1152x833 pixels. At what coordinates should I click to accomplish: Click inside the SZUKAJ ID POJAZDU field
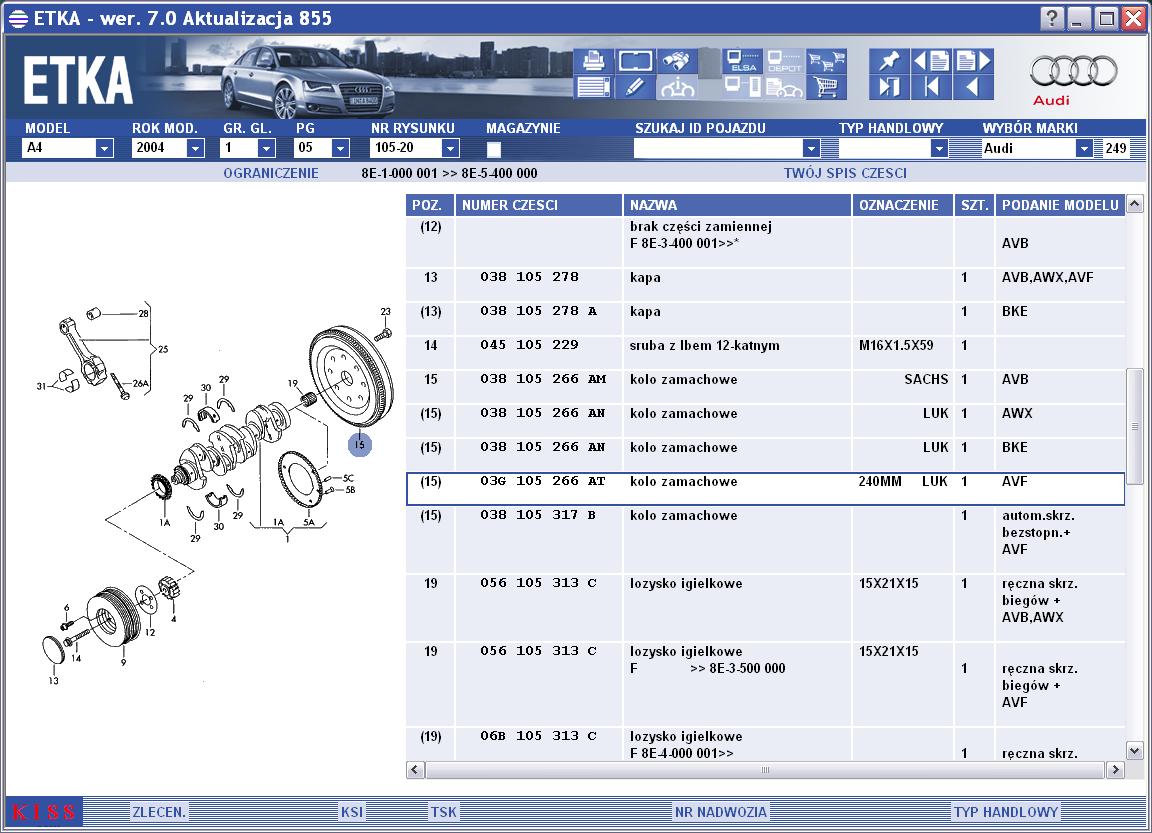718,148
